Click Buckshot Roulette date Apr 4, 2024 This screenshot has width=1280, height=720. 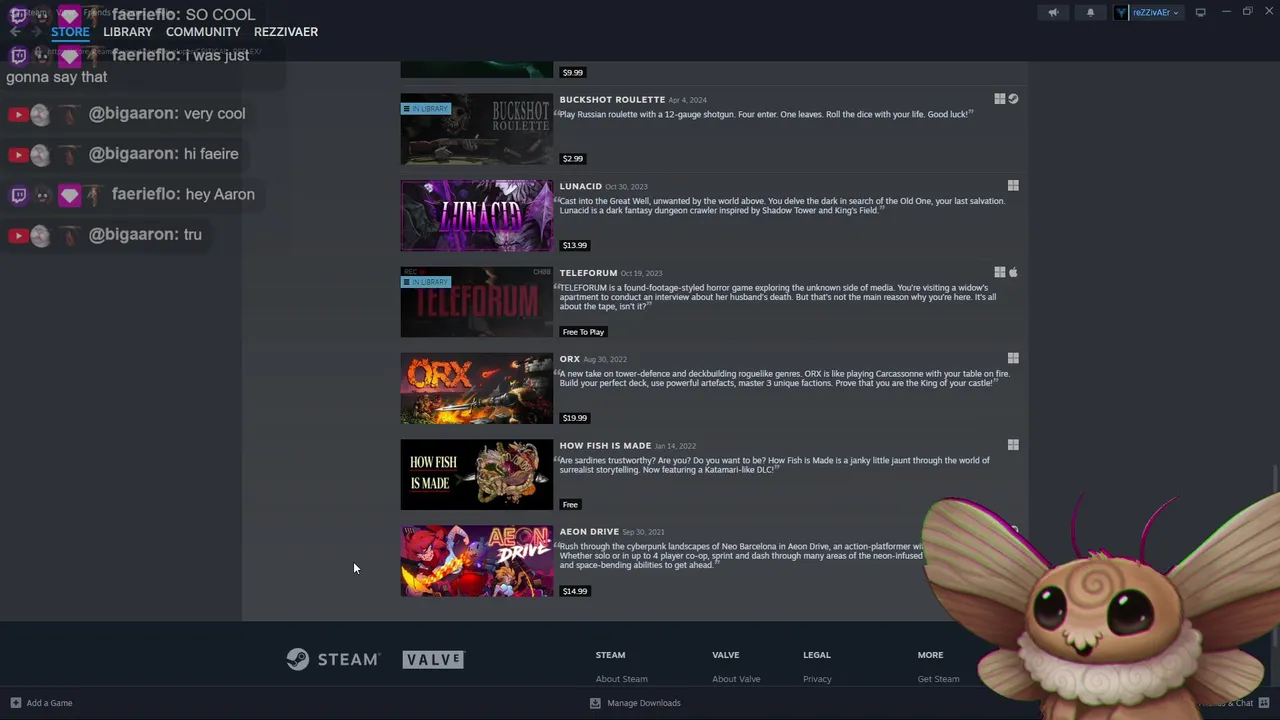tap(687, 100)
